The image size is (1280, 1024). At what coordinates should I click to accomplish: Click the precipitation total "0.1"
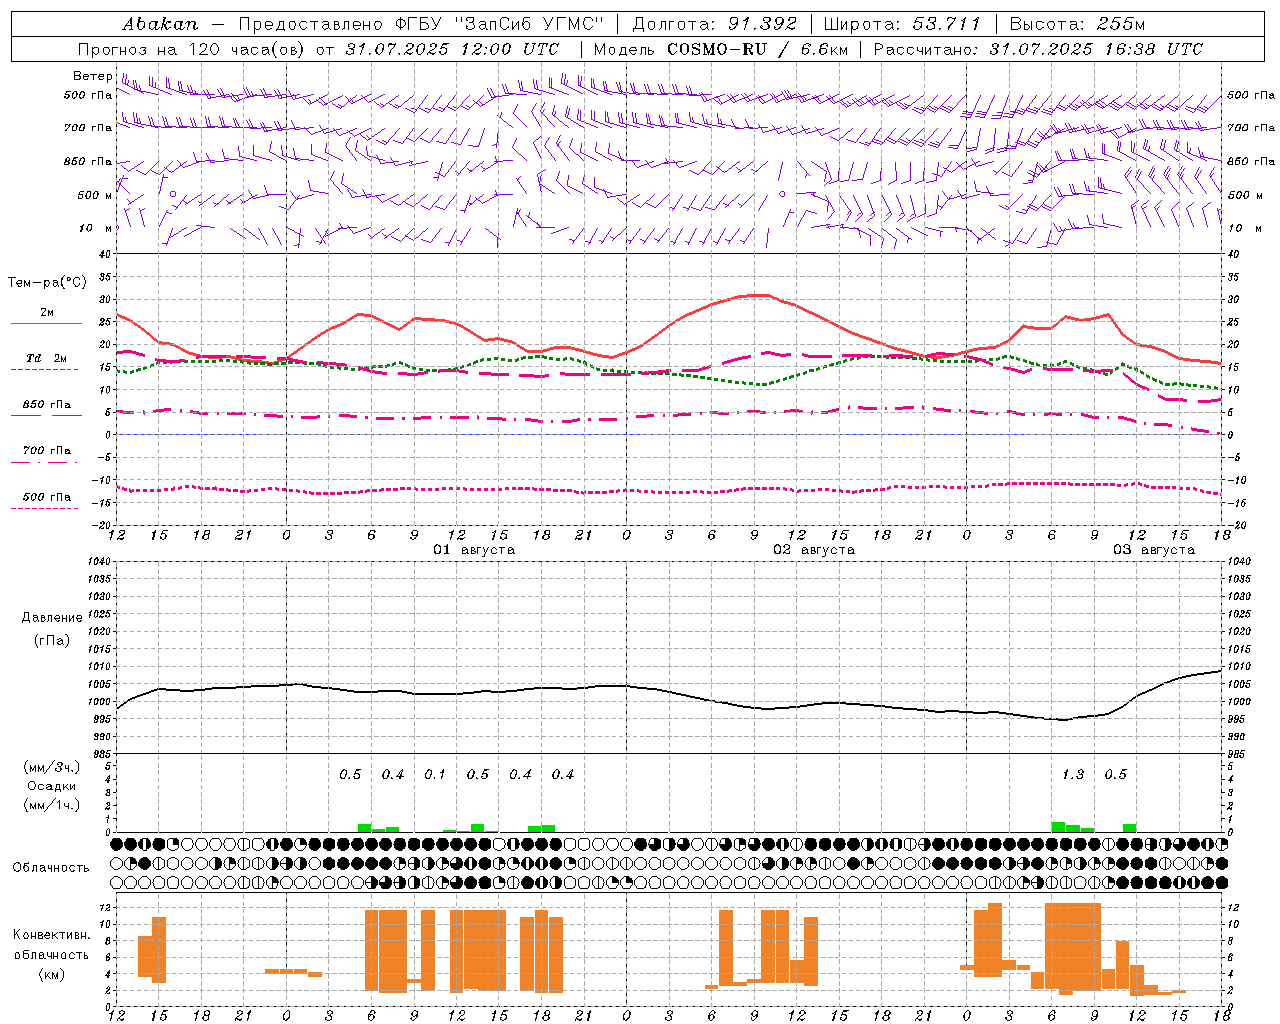pos(435,775)
